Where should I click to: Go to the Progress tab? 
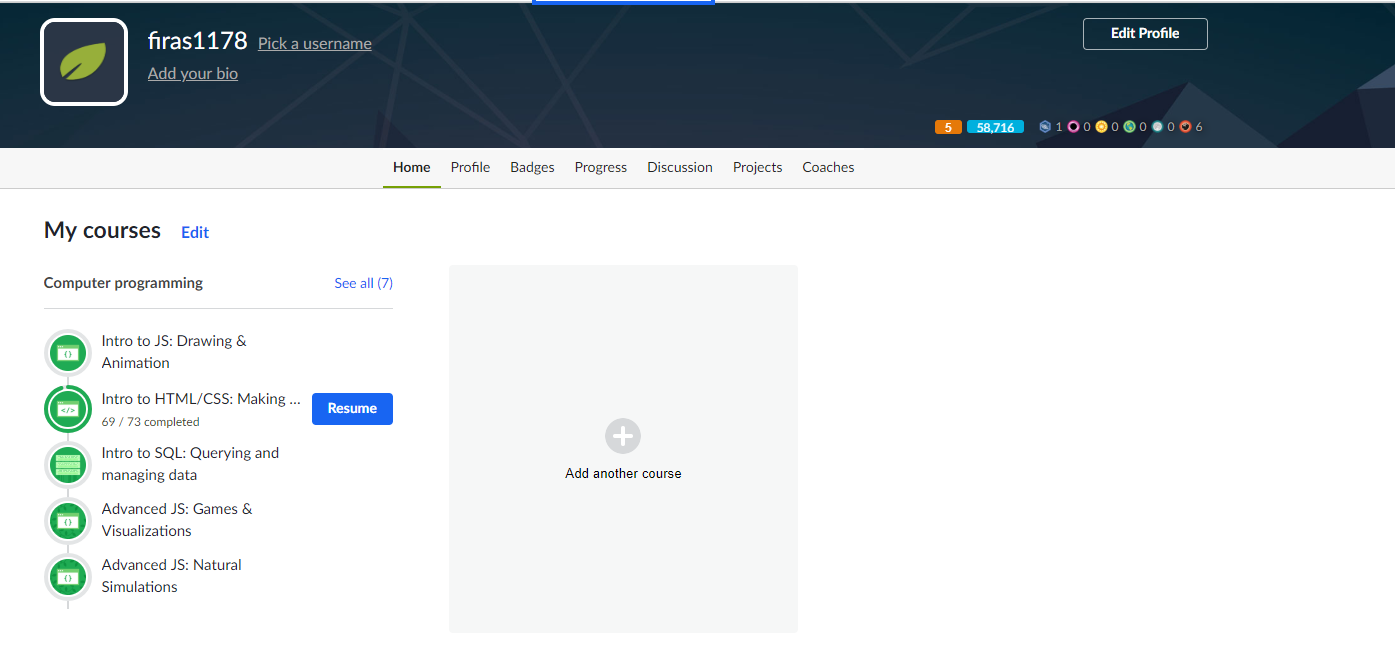pos(601,167)
